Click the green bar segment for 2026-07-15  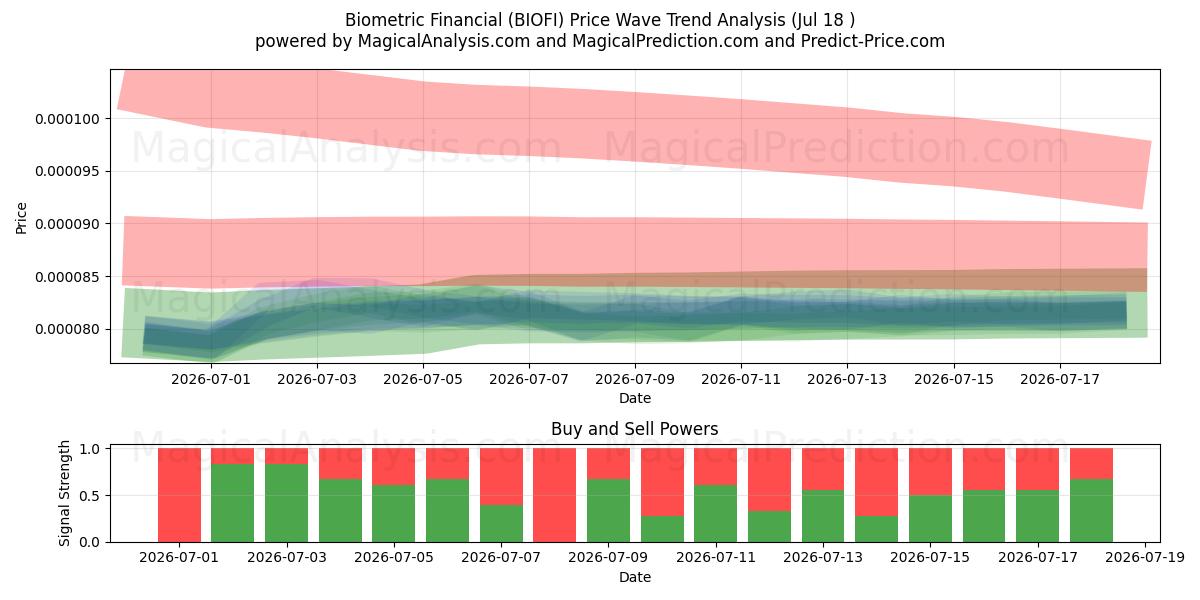tap(930, 519)
